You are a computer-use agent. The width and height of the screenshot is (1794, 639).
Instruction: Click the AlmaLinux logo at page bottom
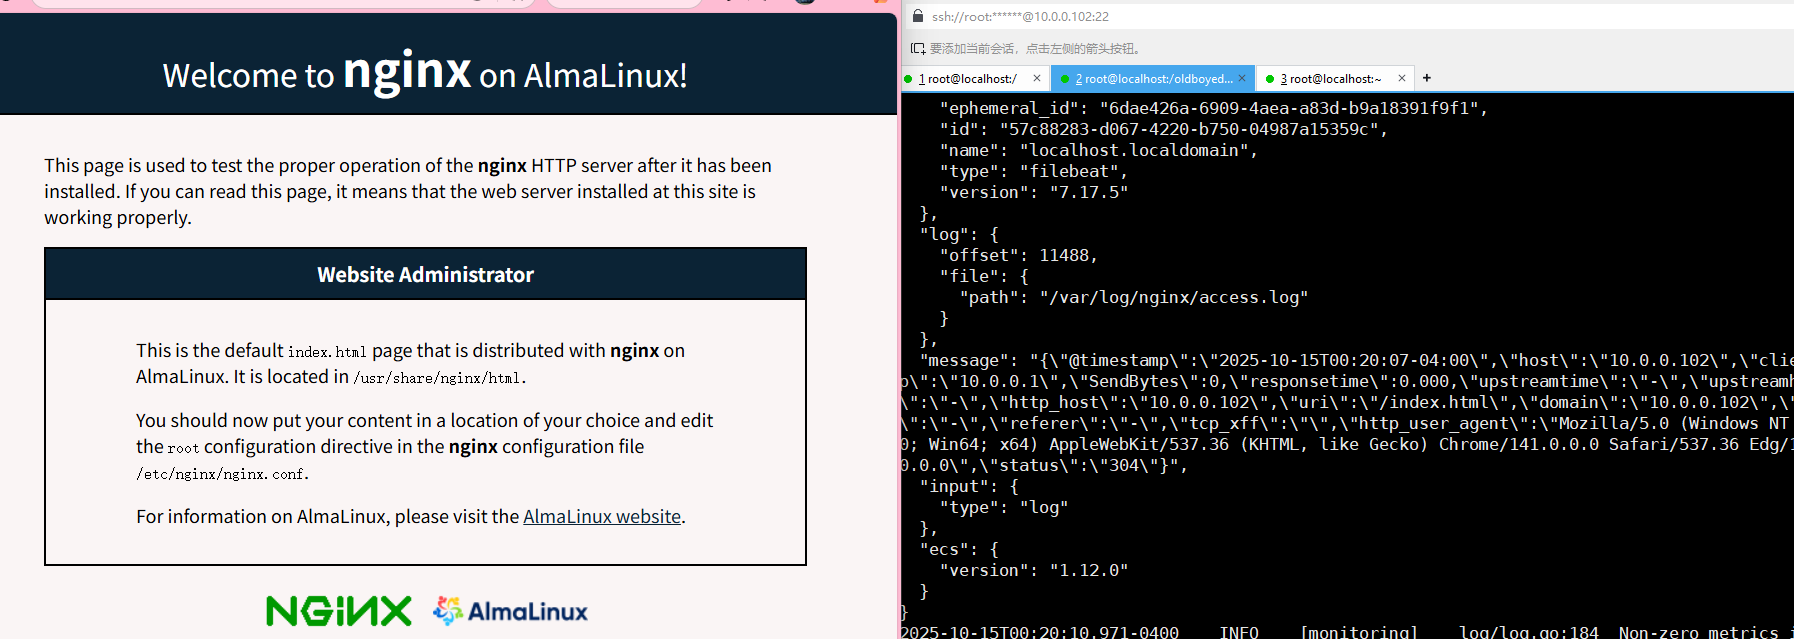510,611
